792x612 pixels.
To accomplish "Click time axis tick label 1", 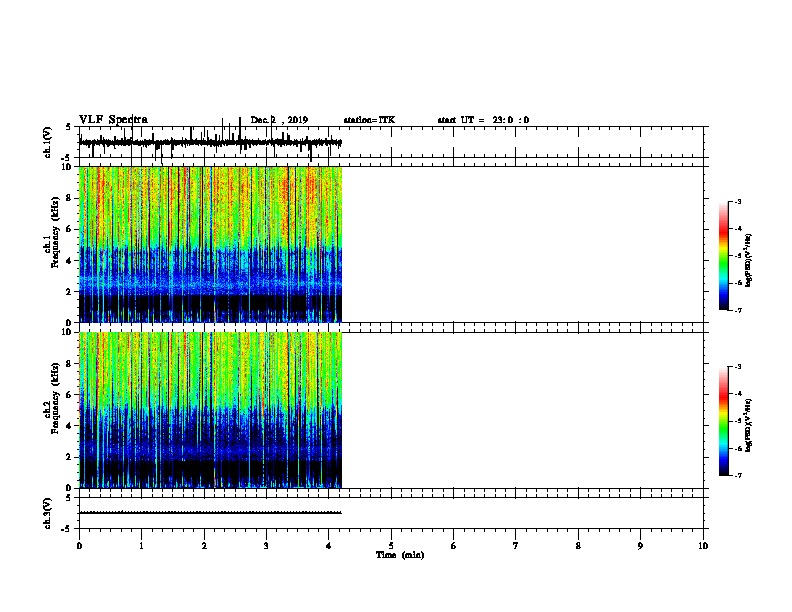I will tap(141, 546).
